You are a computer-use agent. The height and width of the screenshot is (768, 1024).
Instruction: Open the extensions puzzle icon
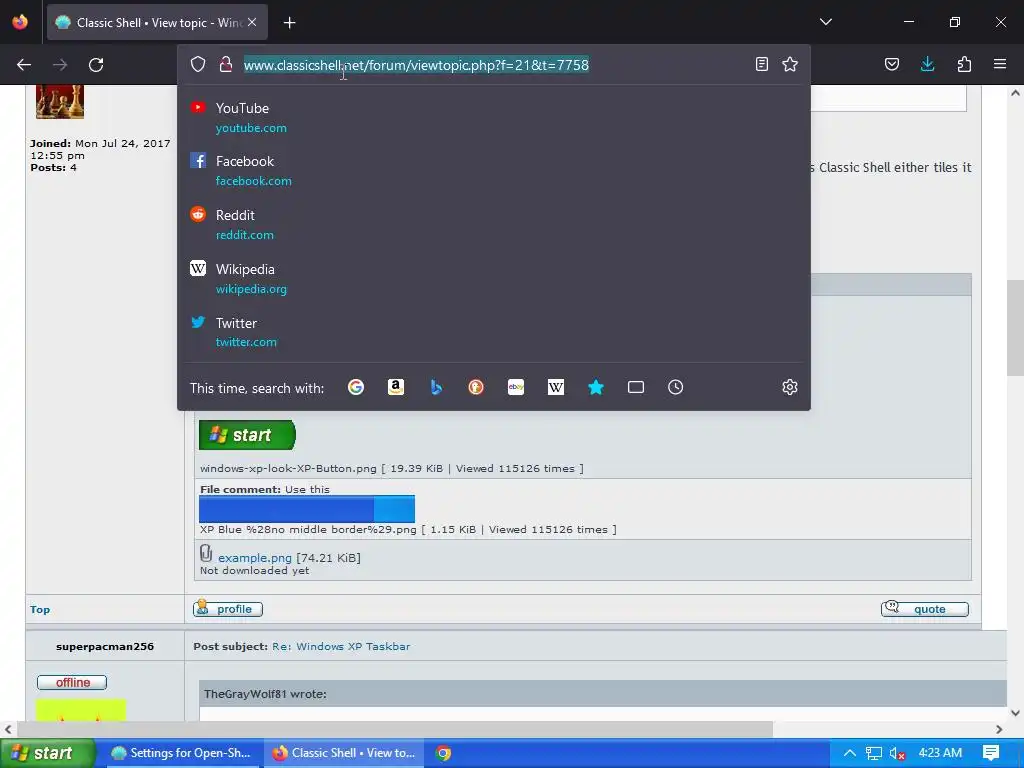[964, 64]
